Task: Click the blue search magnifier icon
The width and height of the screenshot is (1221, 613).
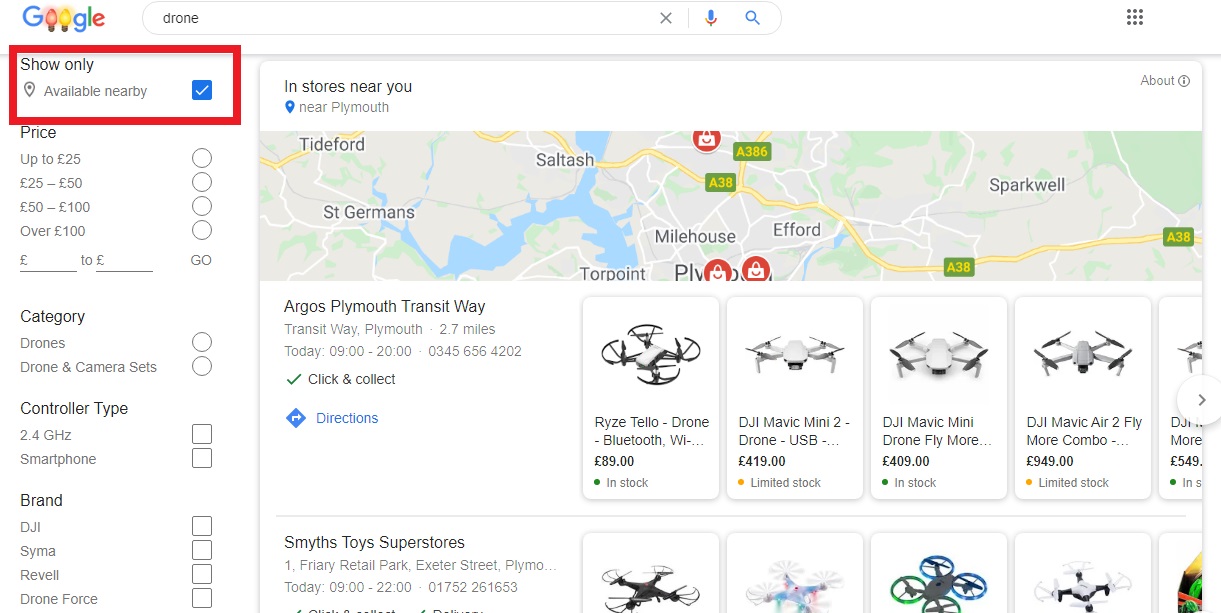Action: pyautogui.click(x=753, y=18)
